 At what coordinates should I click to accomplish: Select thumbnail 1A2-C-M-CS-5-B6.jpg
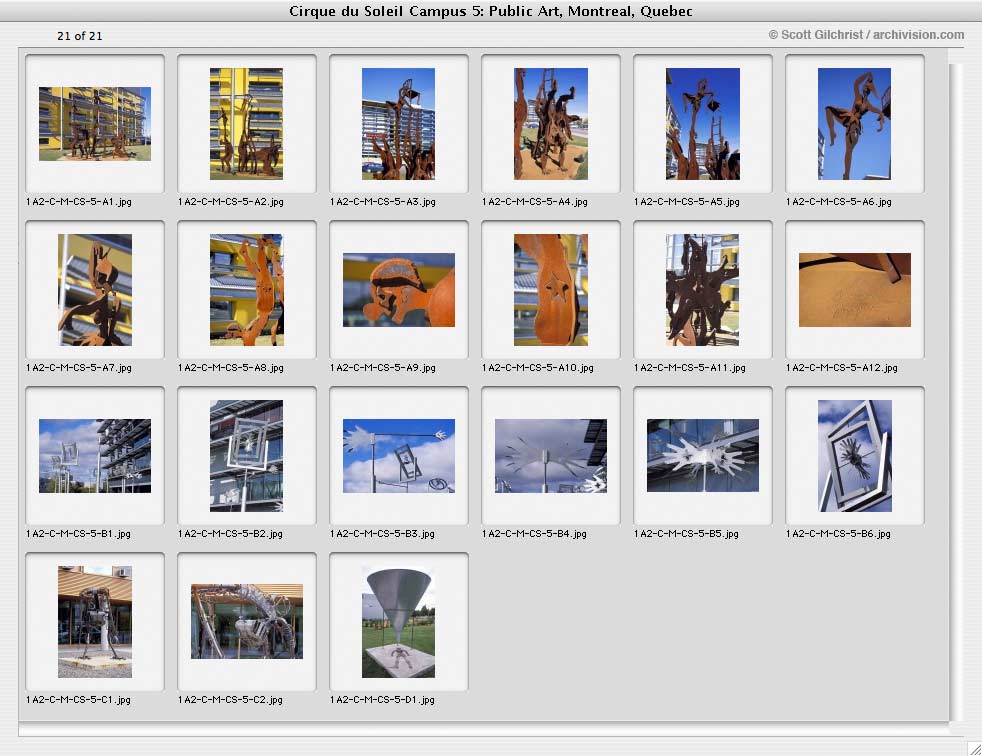pos(854,456)
